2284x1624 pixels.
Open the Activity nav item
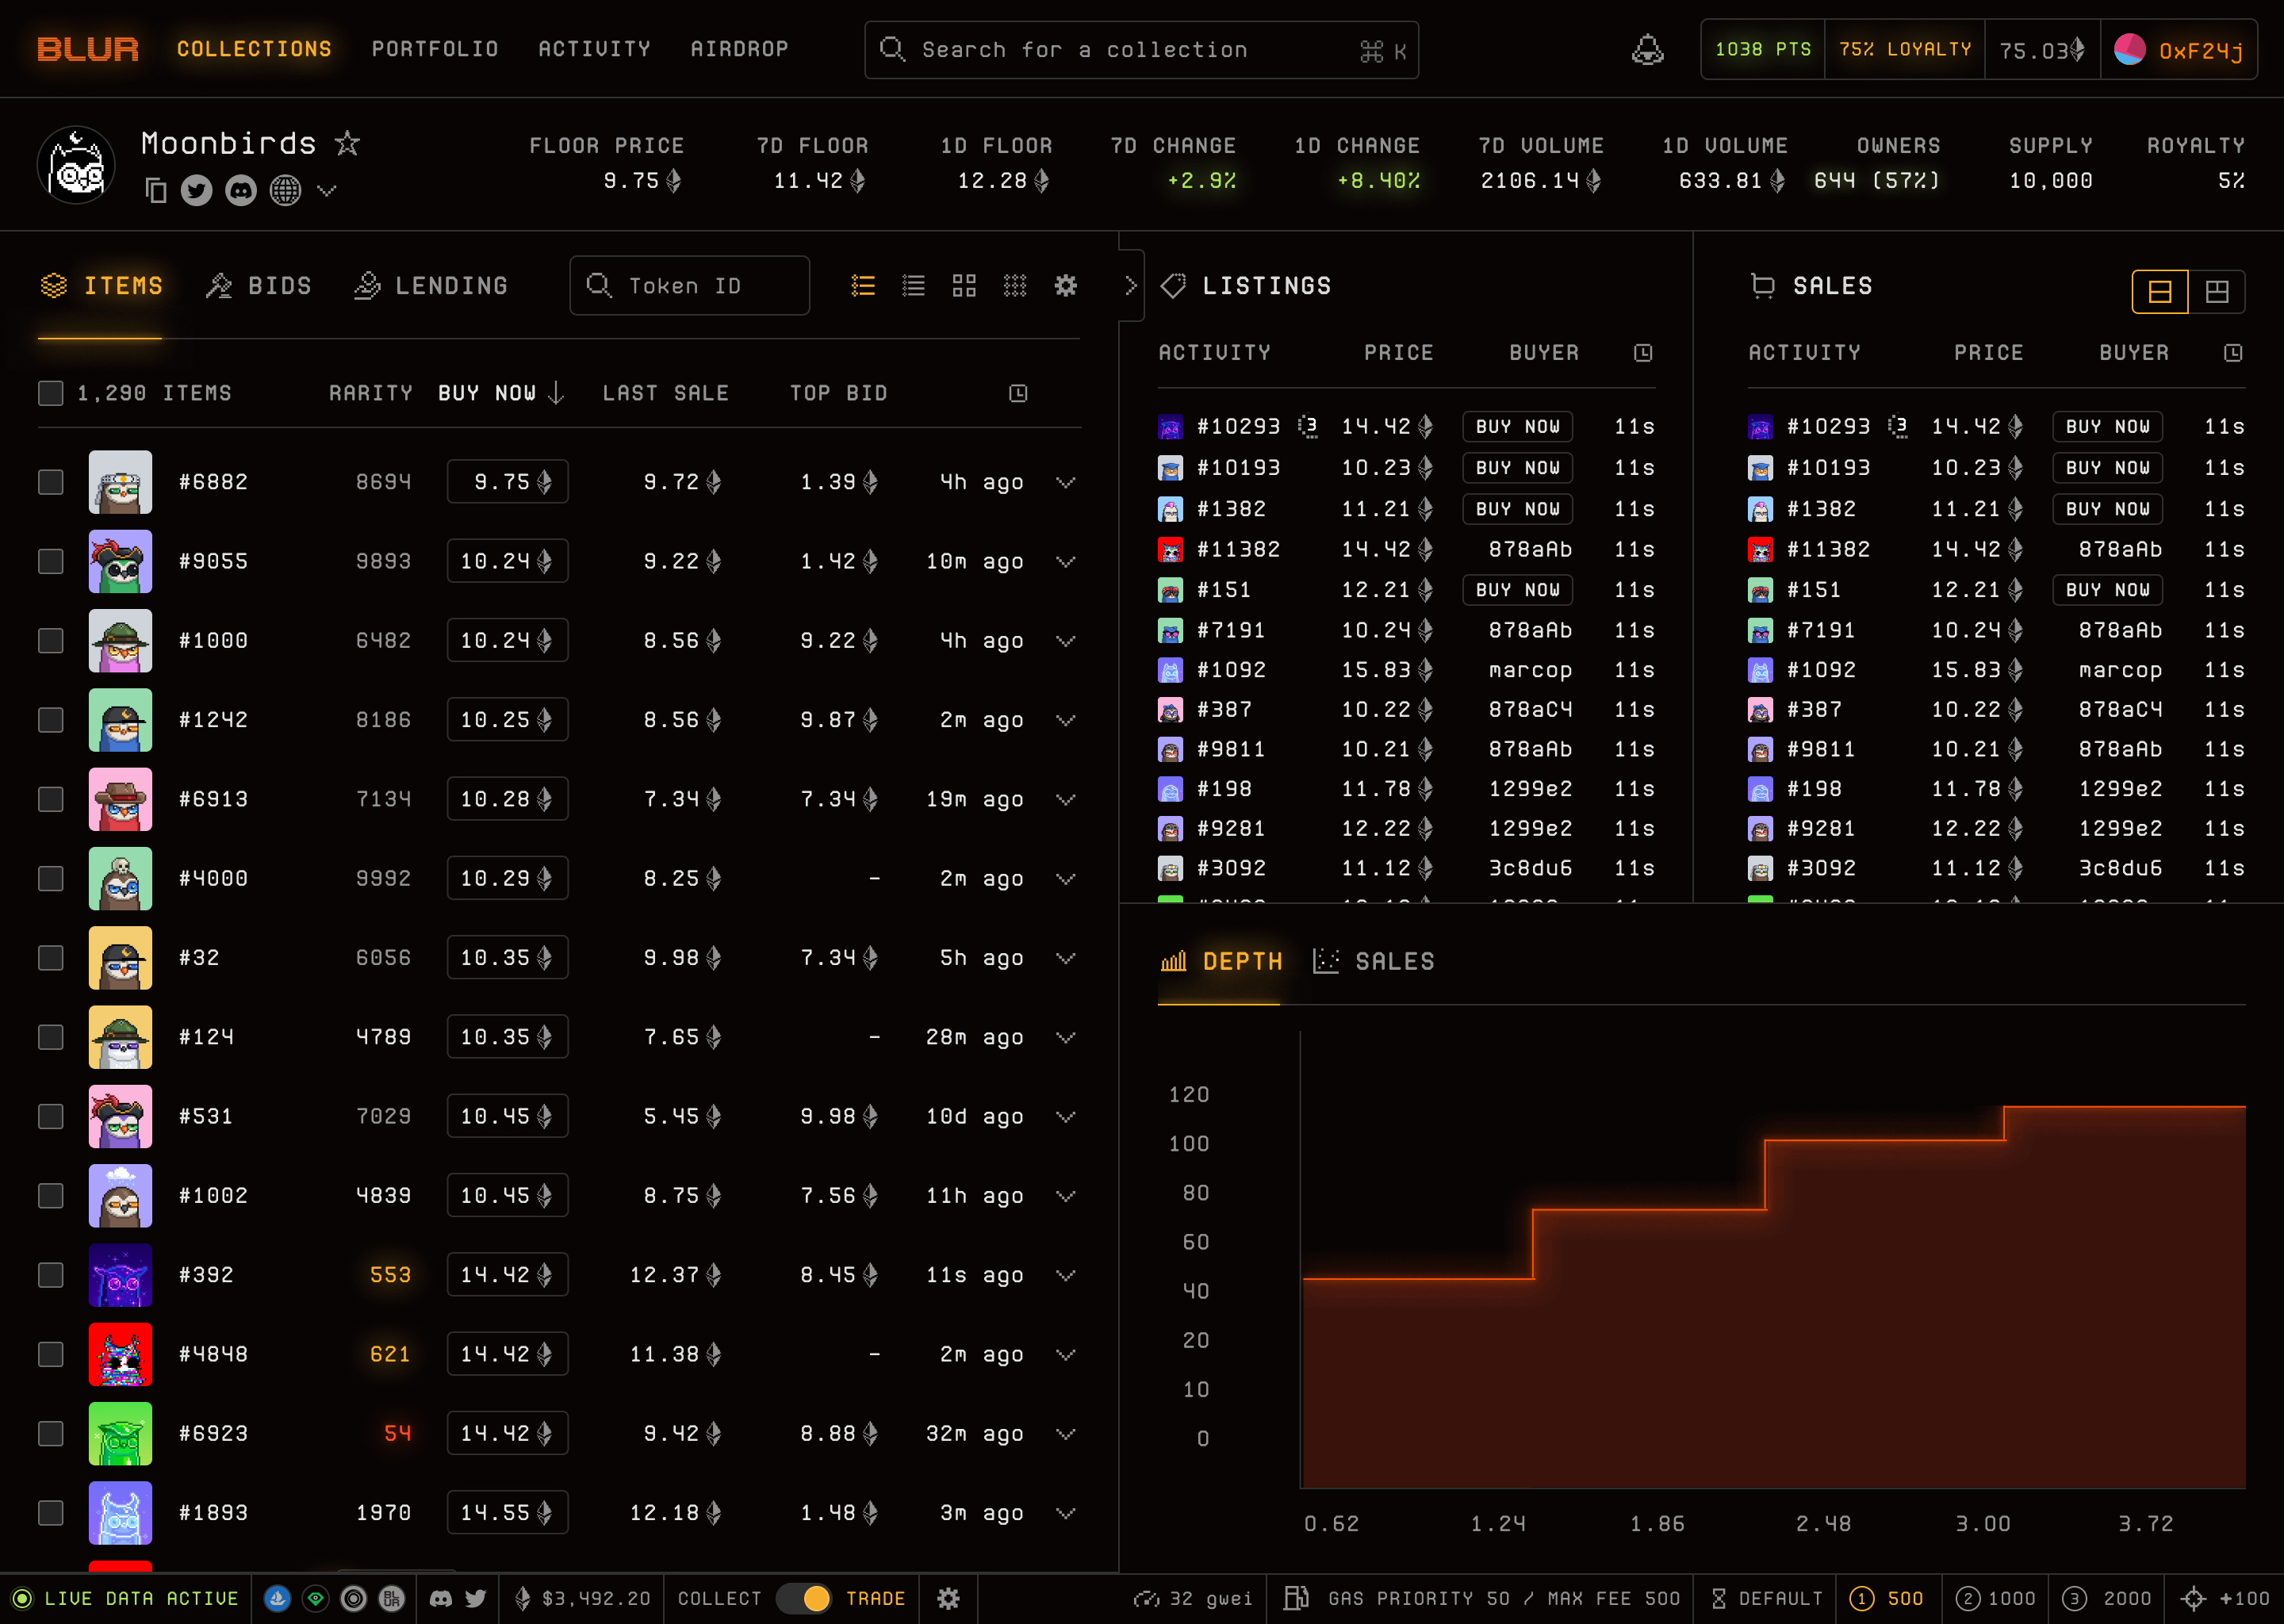point(594,49)
